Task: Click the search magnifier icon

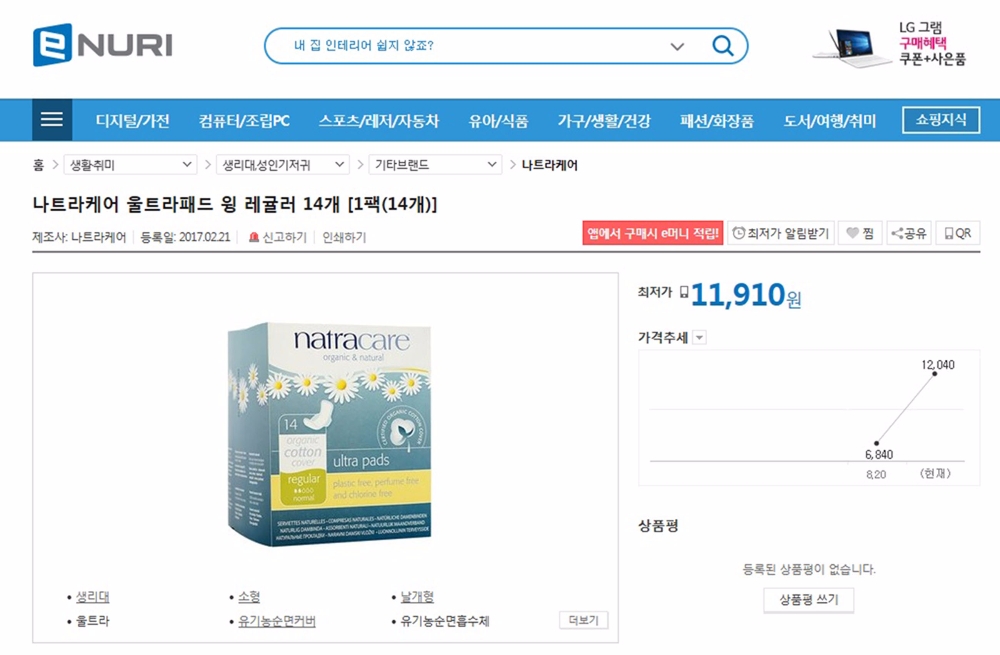Action: point(722,45)
